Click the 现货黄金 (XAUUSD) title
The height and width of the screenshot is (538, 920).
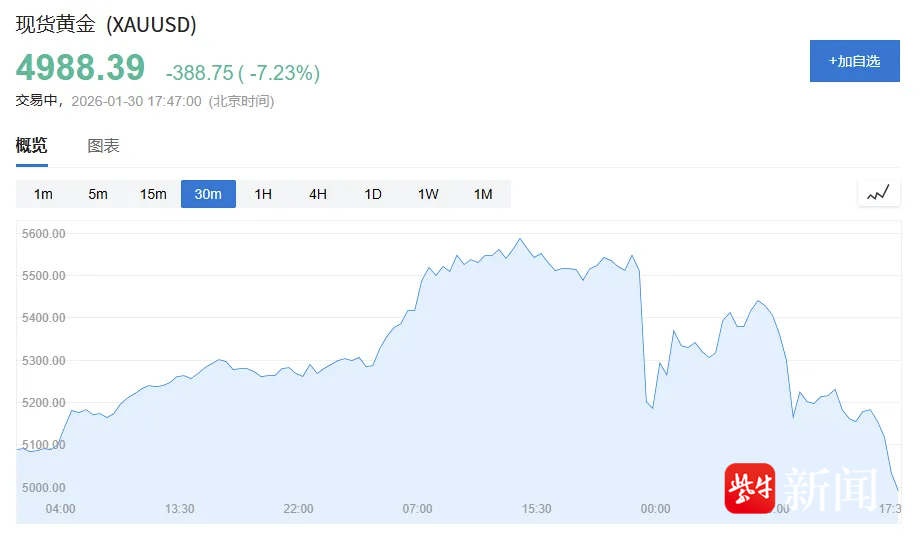pos(106,24)
